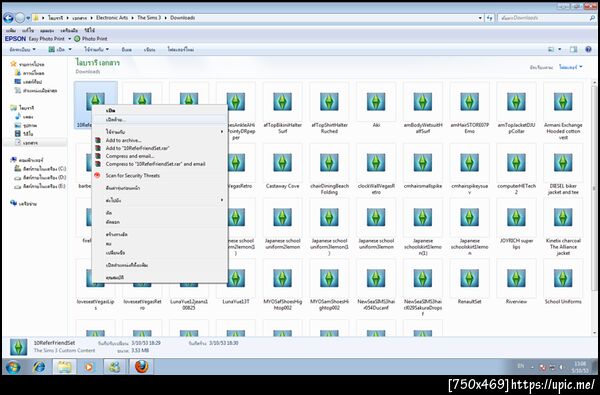Open Windows Media Player from the taskbar
The width and height of the screenshot is (600, 395).
(x=89, y=367)
